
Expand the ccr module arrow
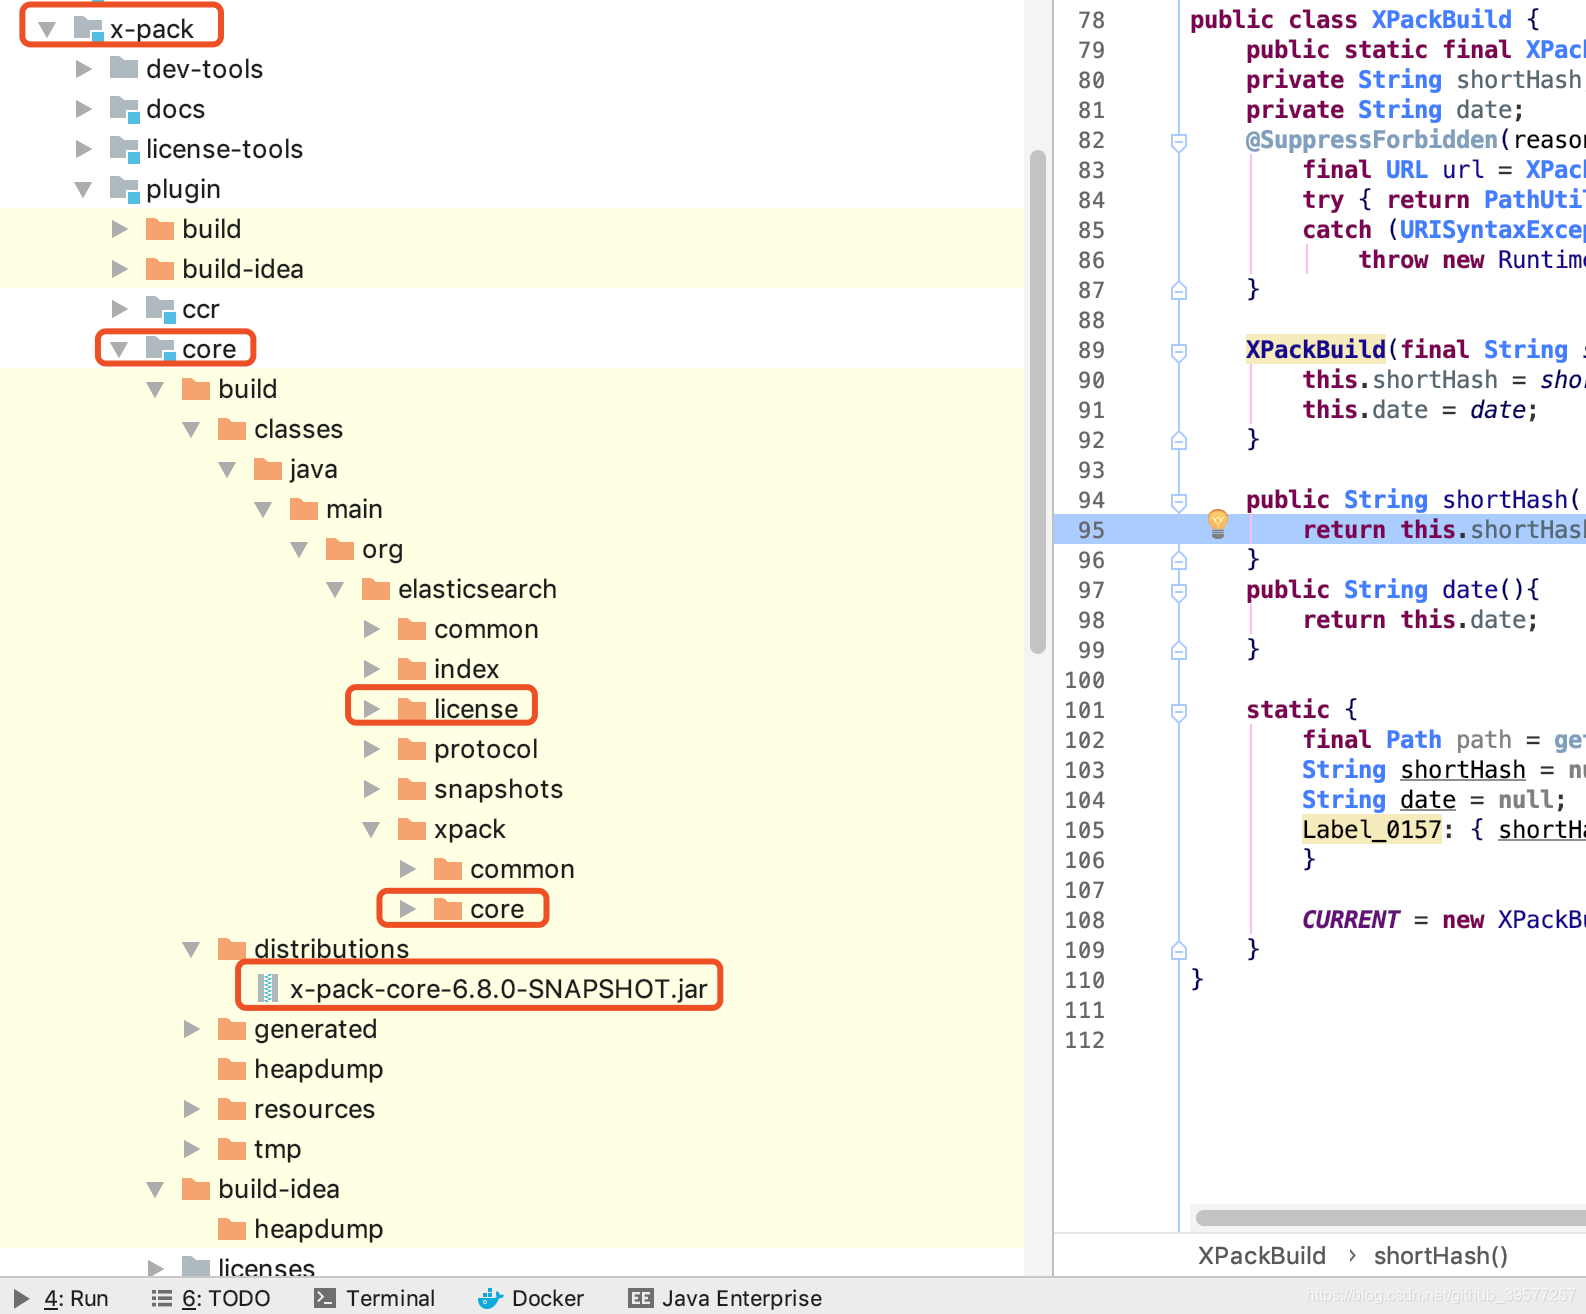(120, 309)
